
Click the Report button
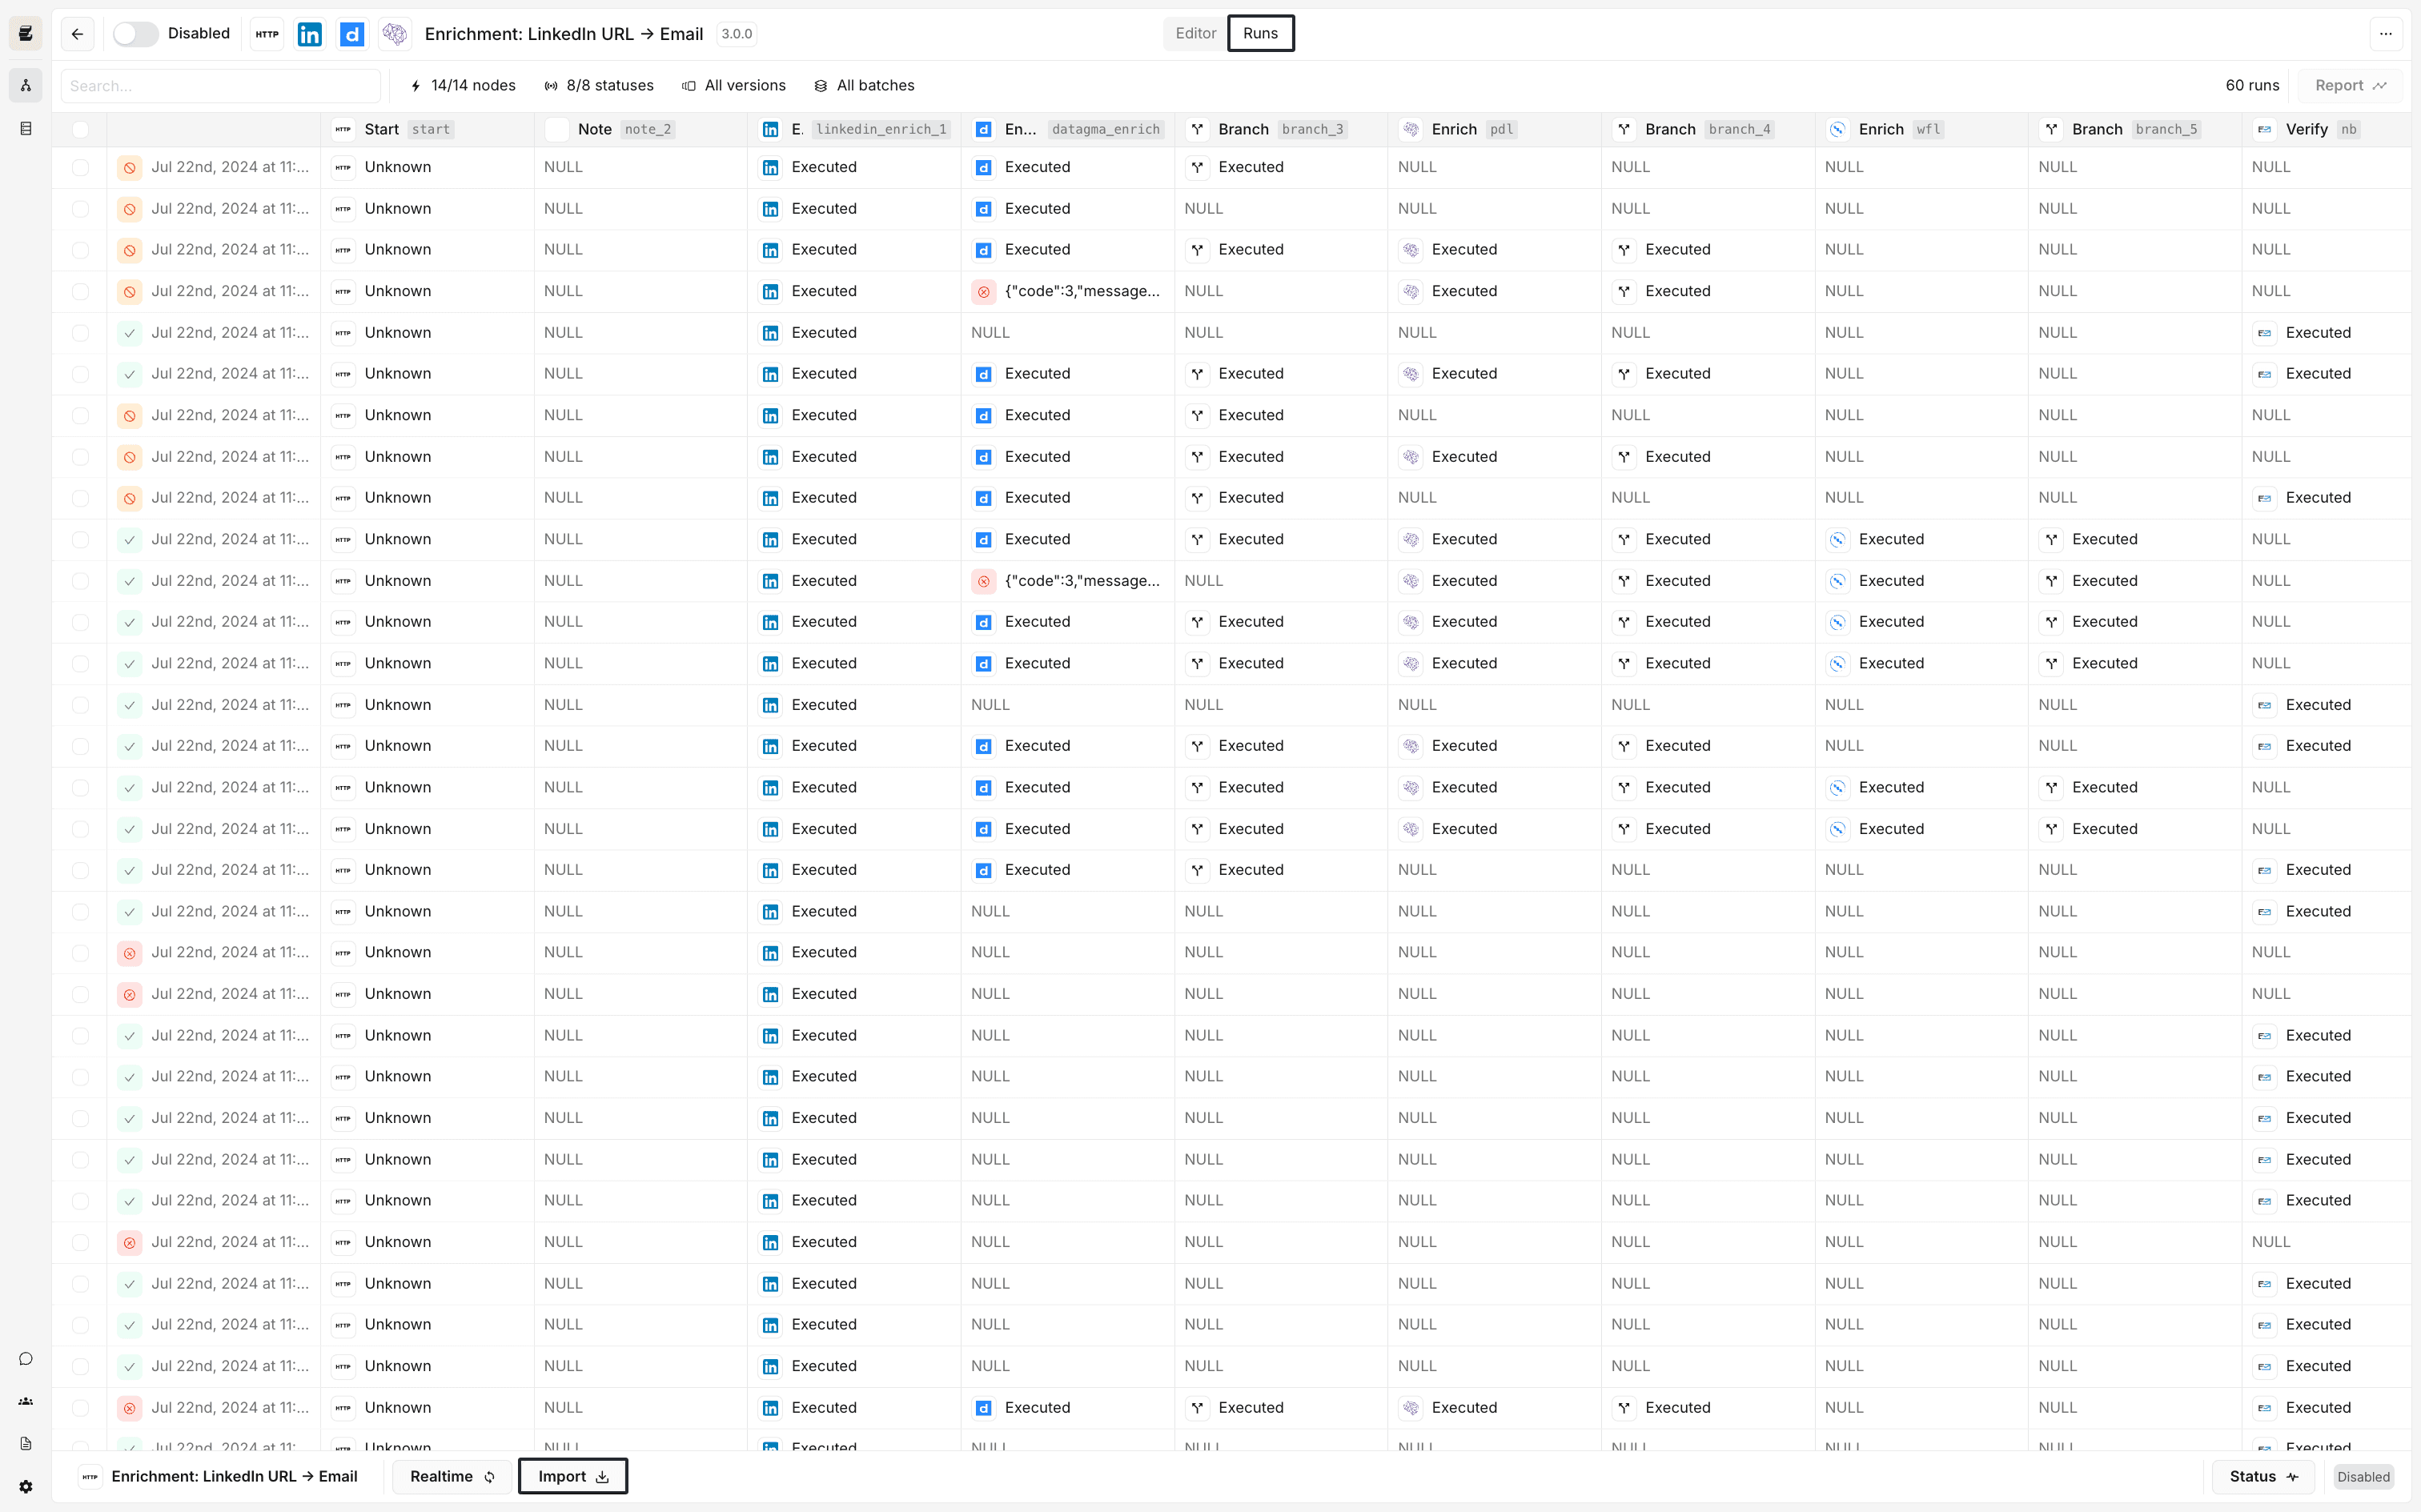[x=2351, y=86]
